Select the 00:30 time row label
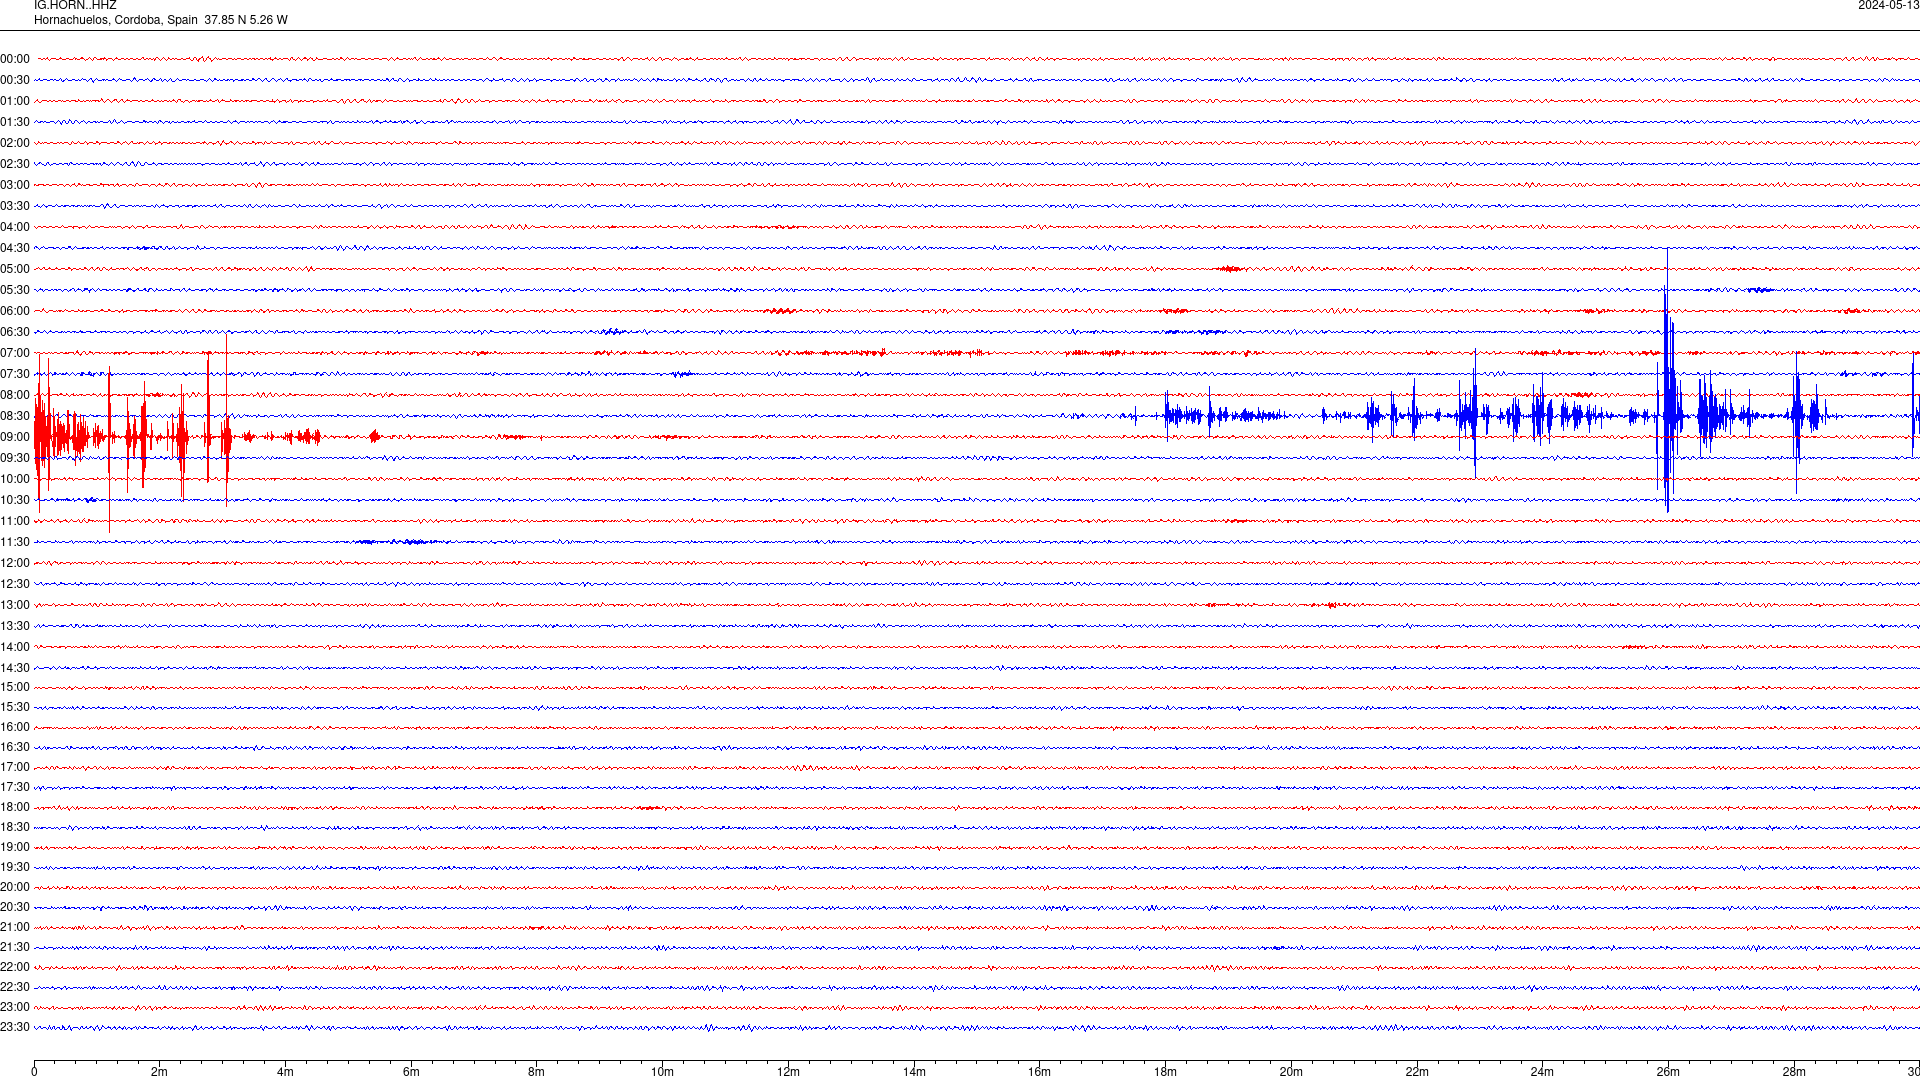Viewport: 1920px width, 1080px height. [x=15, y=80]
